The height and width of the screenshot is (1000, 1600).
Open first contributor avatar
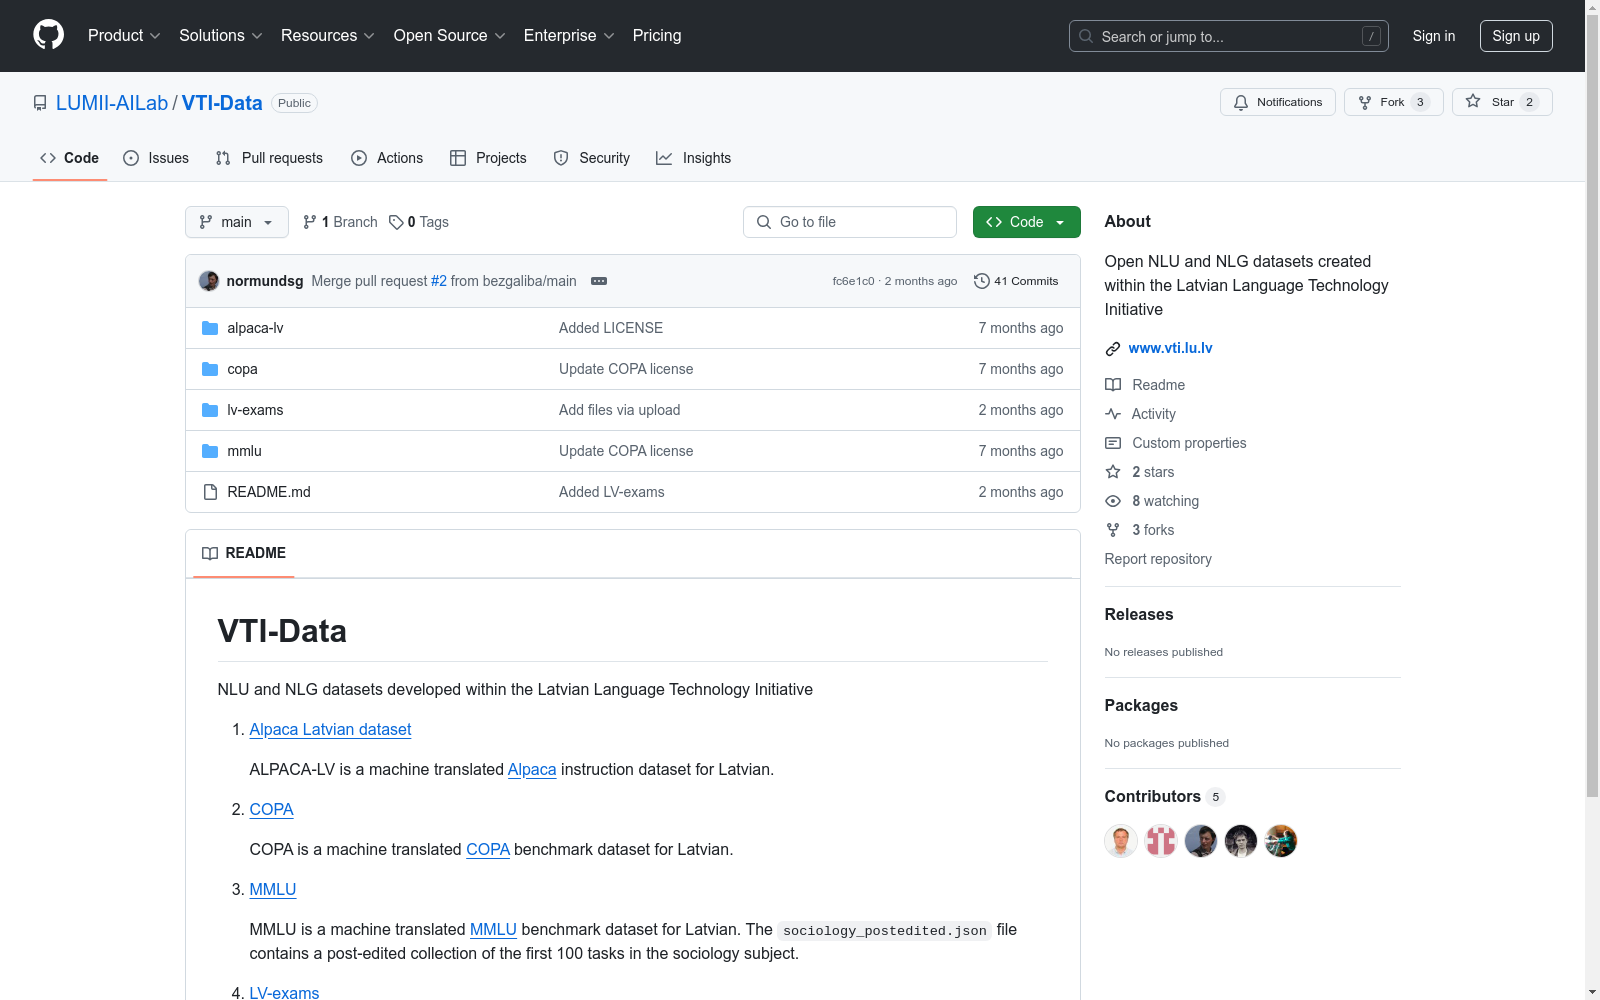coord(1121,841)
